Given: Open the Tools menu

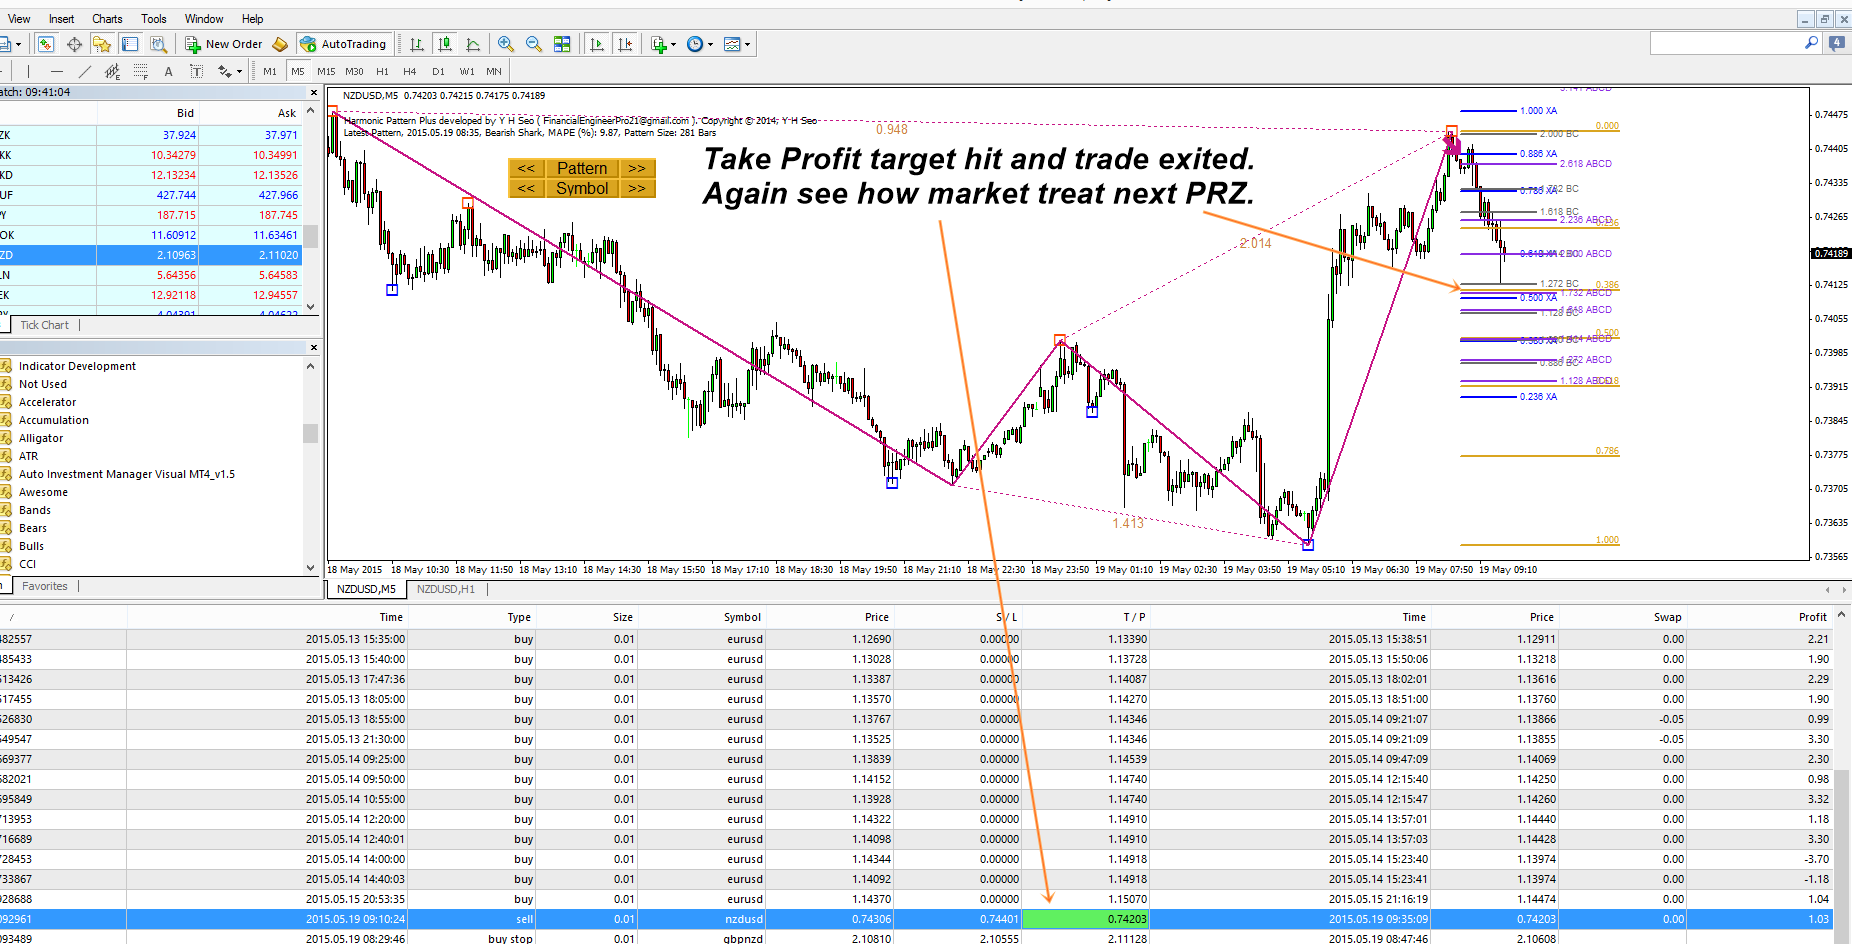Looking at the screenshot, I should pyautogui.click(x=154, y=19).
